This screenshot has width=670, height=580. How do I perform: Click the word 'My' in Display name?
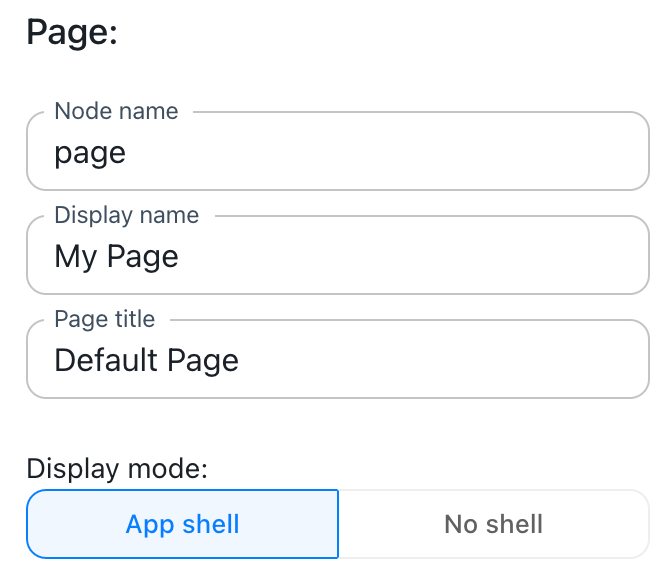click(x=75, y=257)
